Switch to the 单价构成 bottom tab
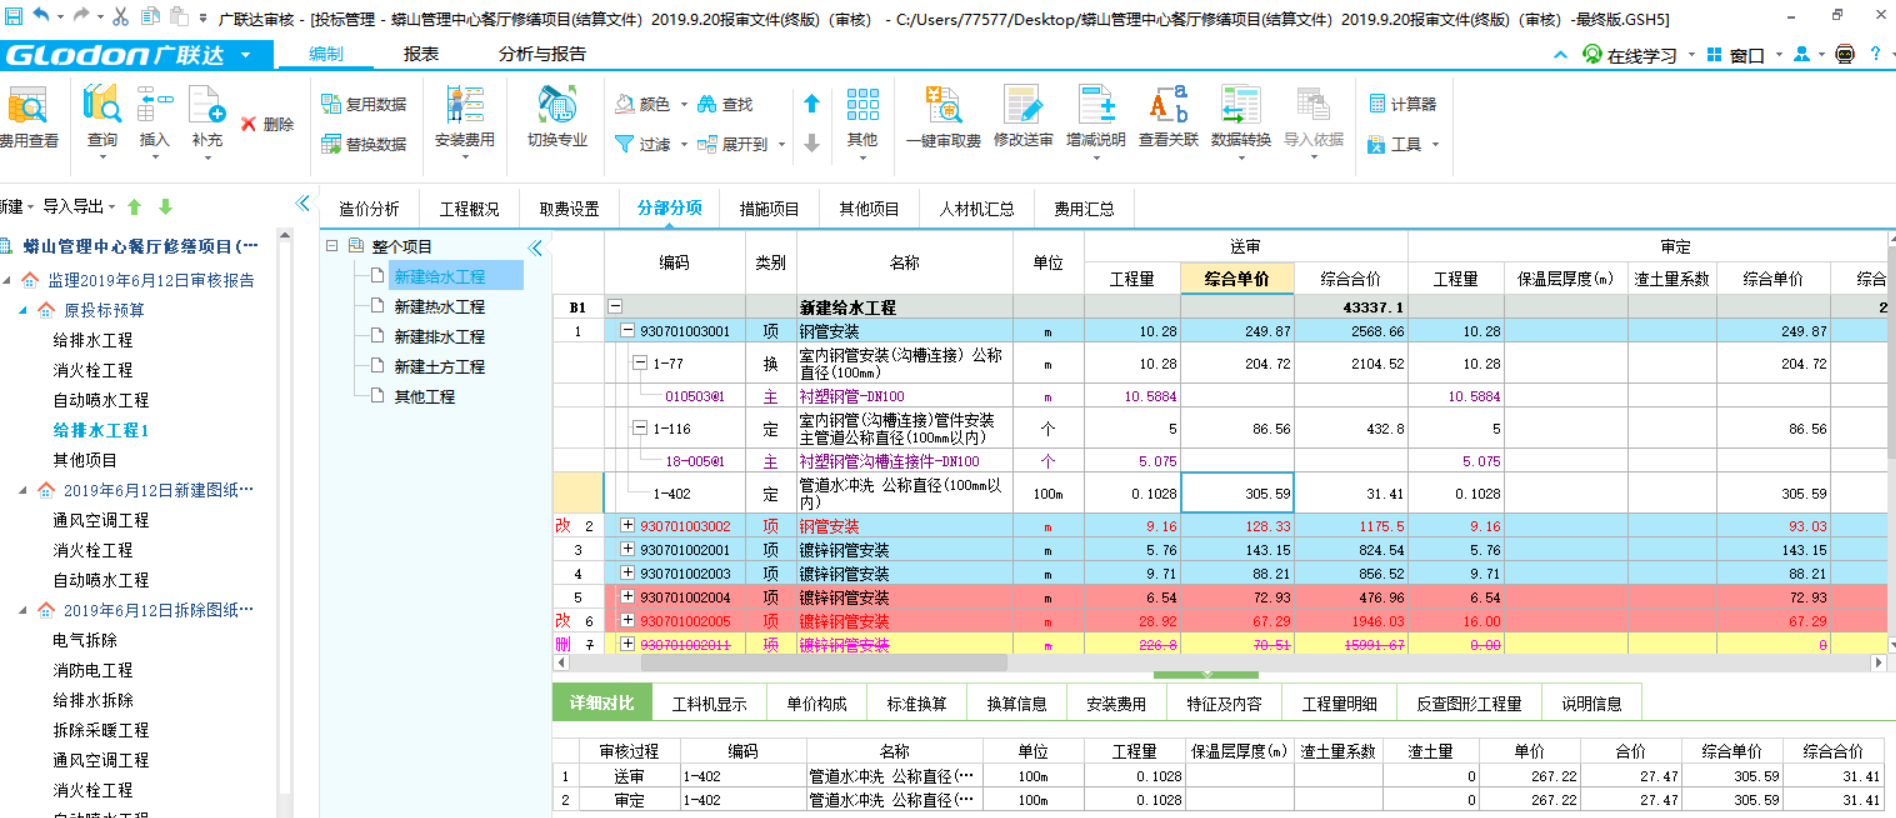Screen dimensions: 1896x818 pyautogui.click(x=817, y=703)
